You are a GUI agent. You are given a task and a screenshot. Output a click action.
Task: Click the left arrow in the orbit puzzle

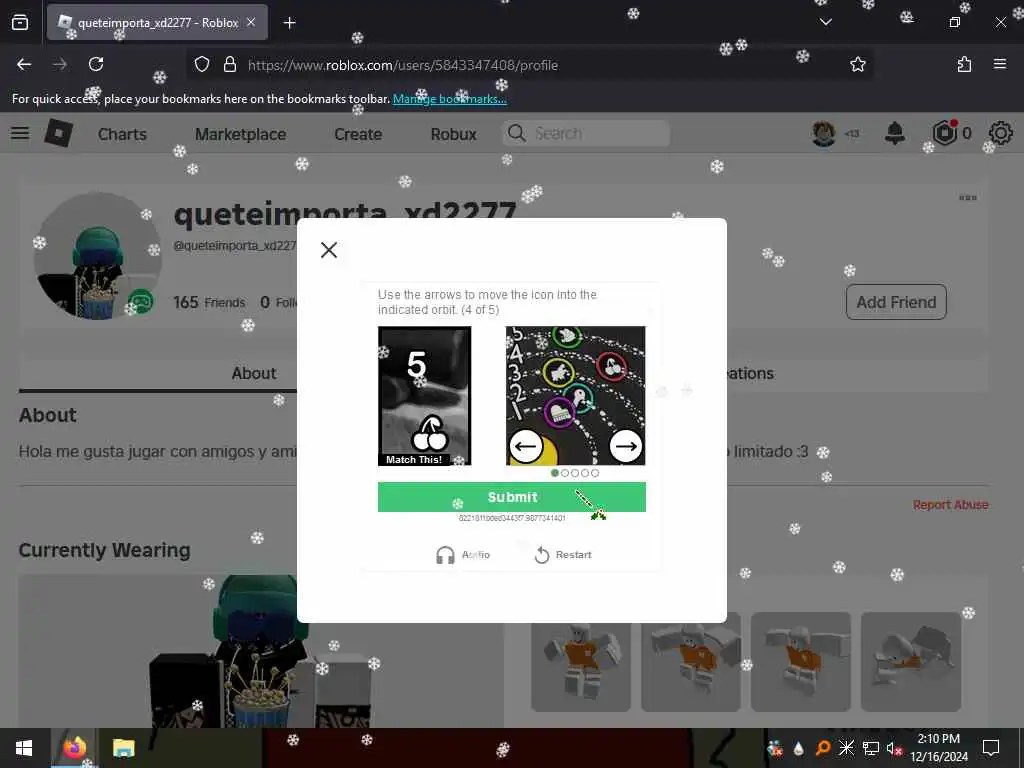(x=526, y=447)
